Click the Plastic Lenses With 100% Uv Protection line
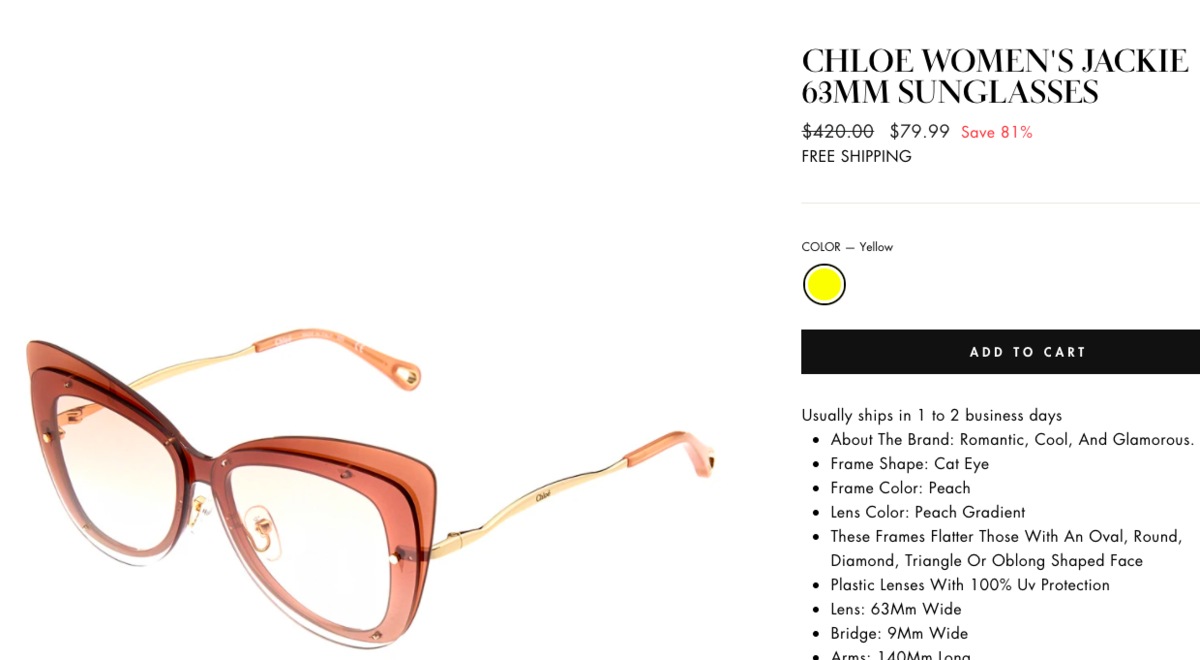Image resolution: width=1200 pixels, height=660 pixels. tap(970, 585)
